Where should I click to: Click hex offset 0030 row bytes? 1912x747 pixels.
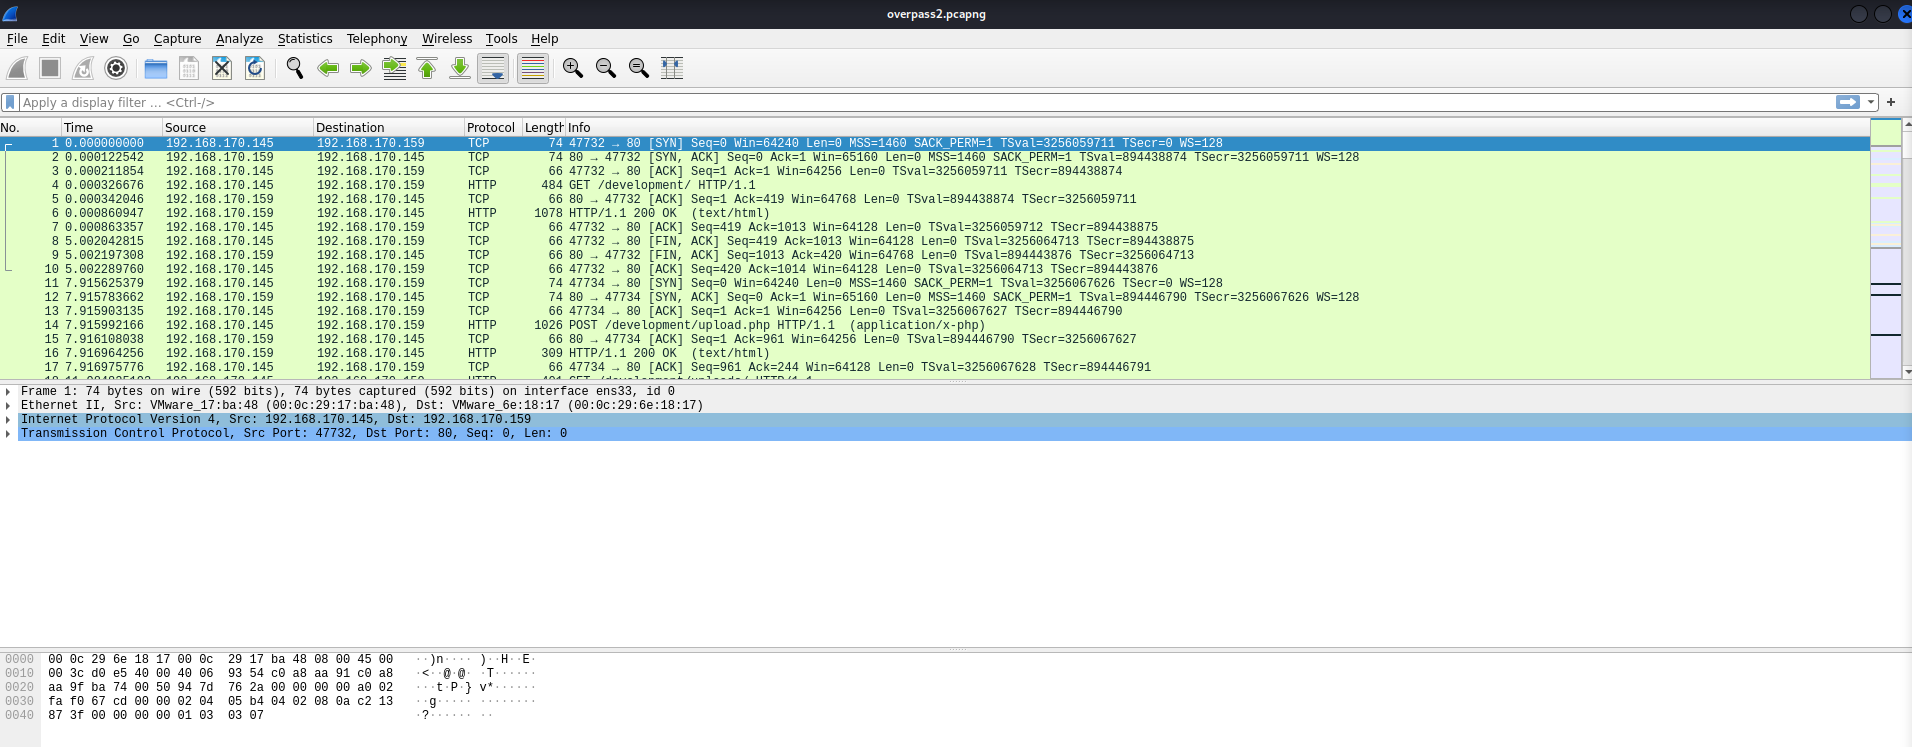click(x=220, y=701)
